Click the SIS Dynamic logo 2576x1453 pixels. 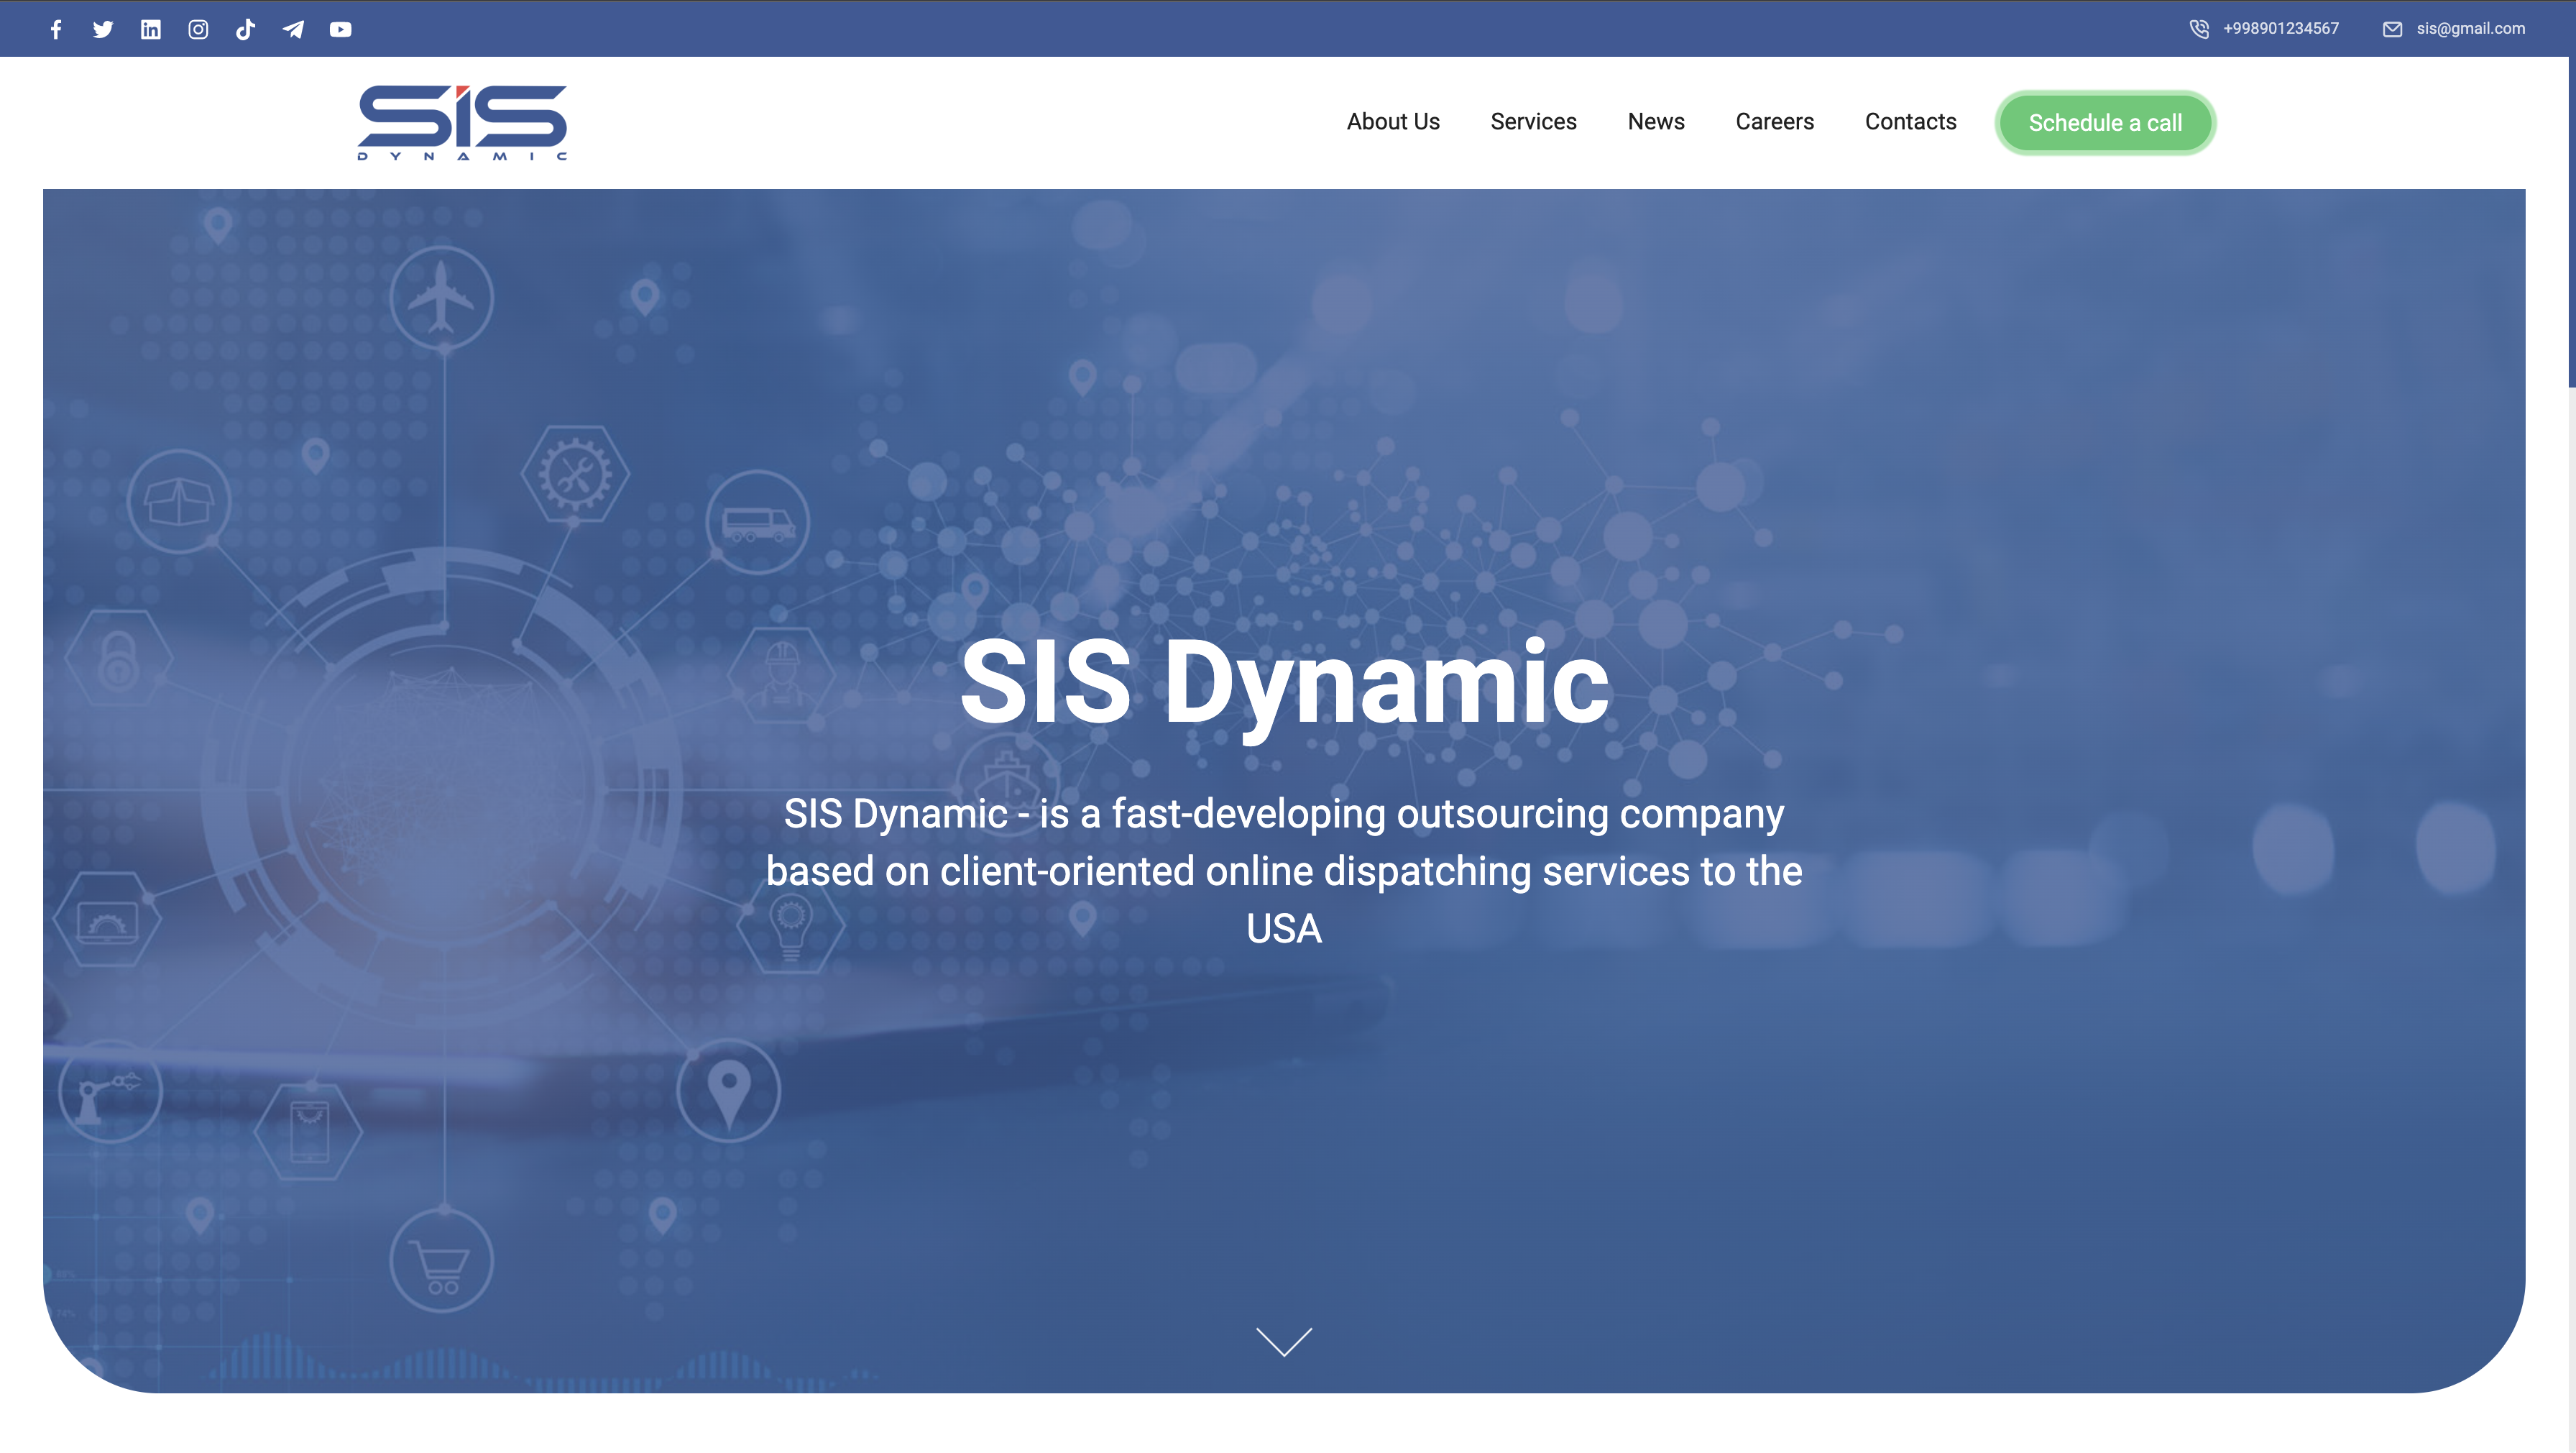click(462, 122)
